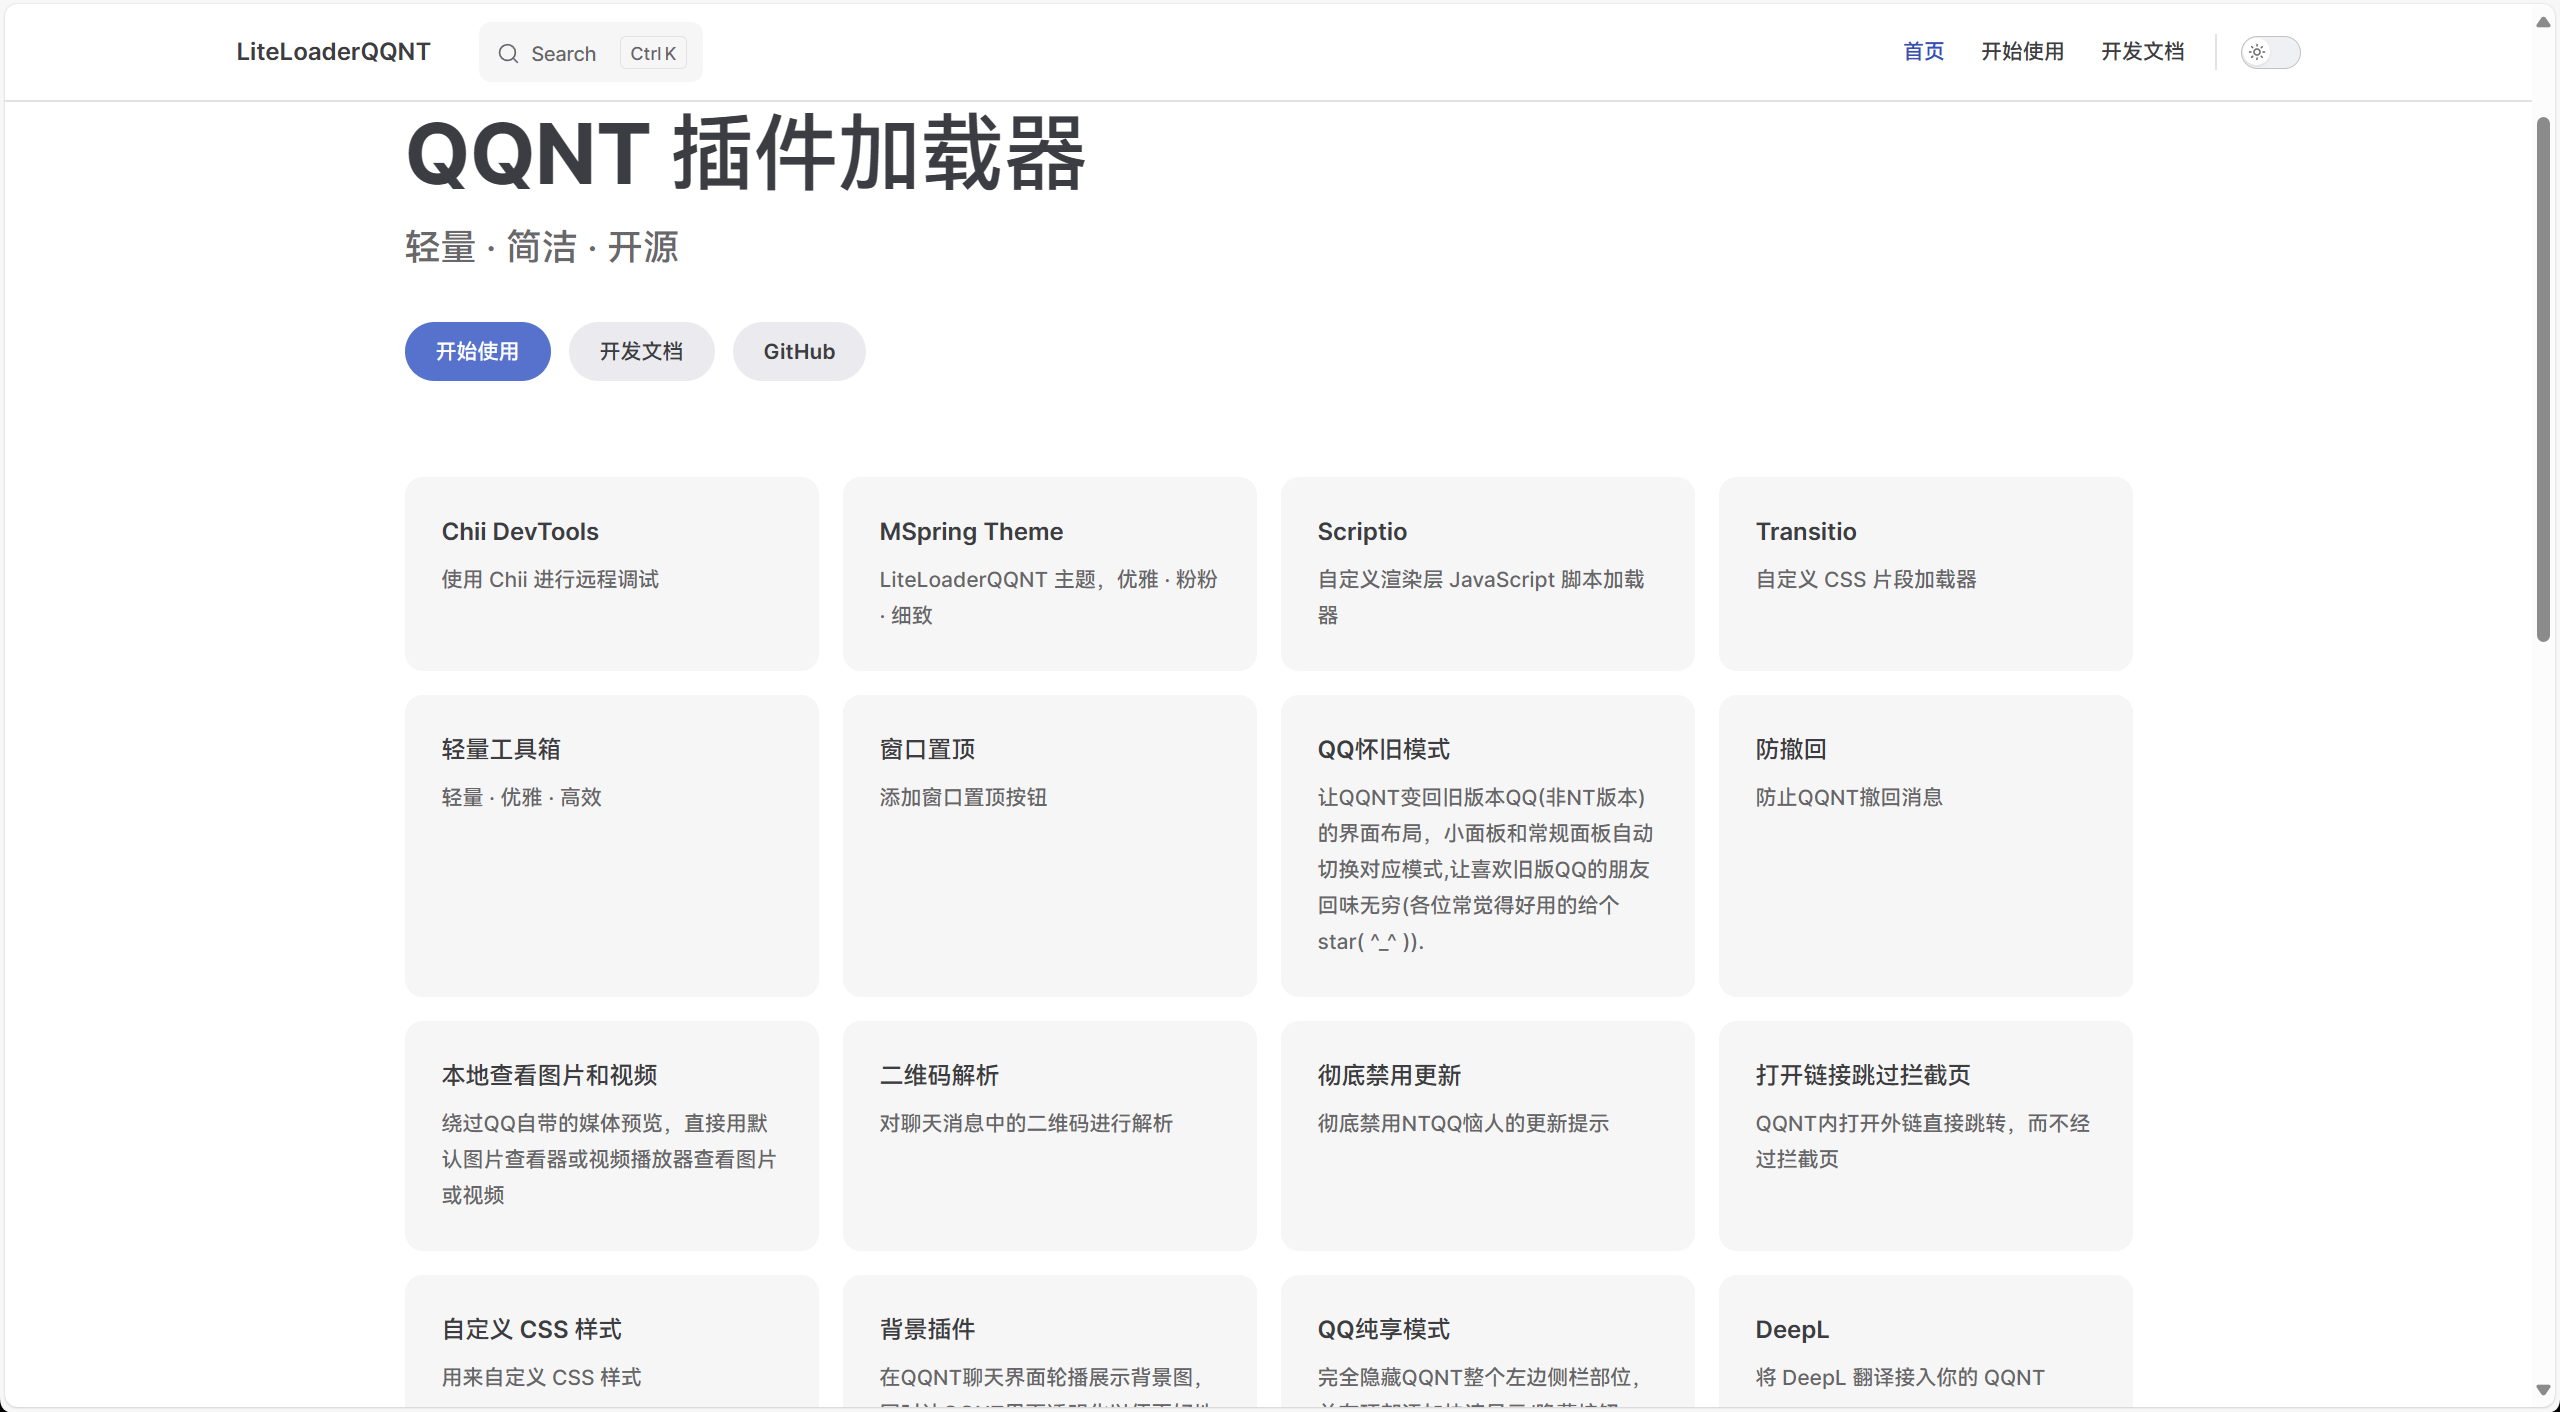Open the DeepL plugin card
2560x1412 pixels.
[x=1925, y=1341]
